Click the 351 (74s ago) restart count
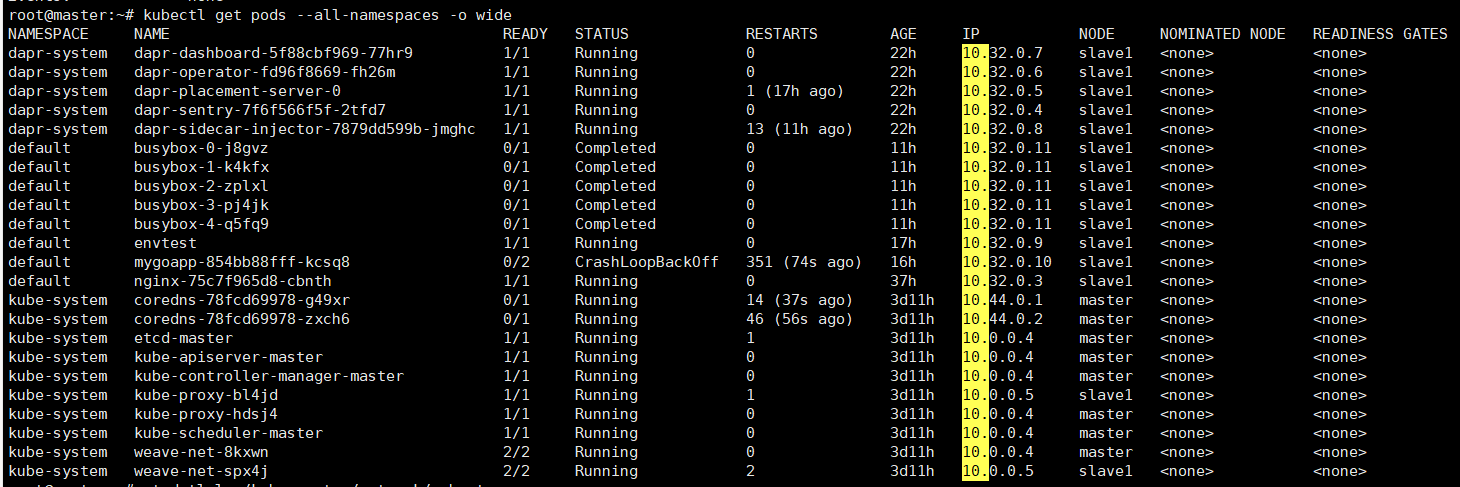This screenshot has height=487, width=1460. 803,262
